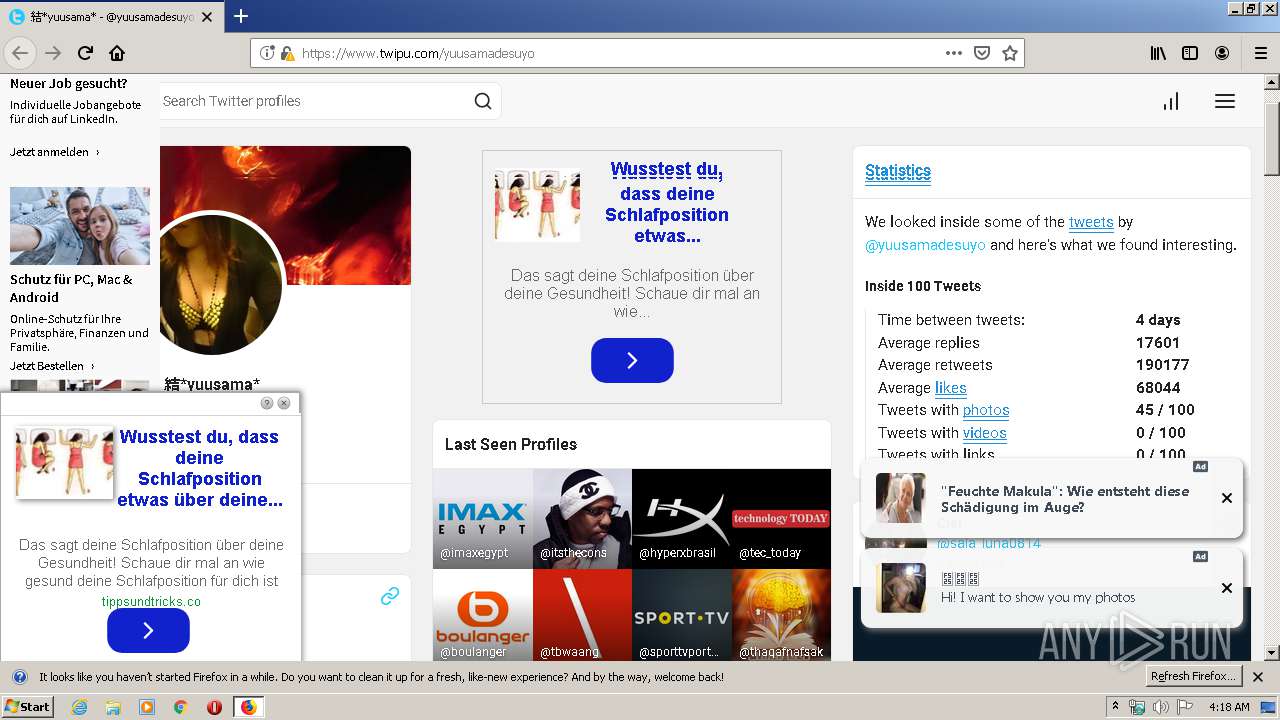Screen dimensions: 1280x720
Task: Open a new browser tab
Action: click(241, 16)
